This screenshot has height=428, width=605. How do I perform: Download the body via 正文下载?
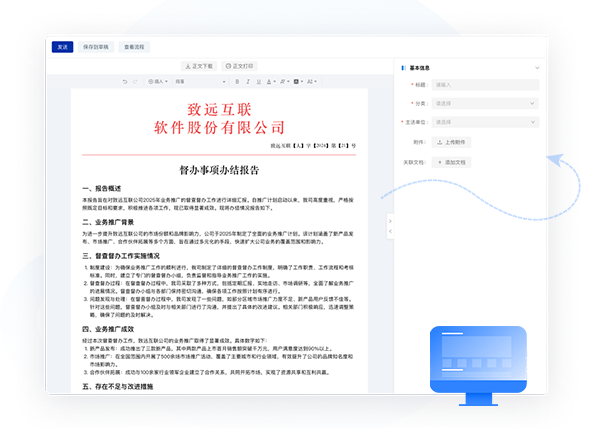199,66
